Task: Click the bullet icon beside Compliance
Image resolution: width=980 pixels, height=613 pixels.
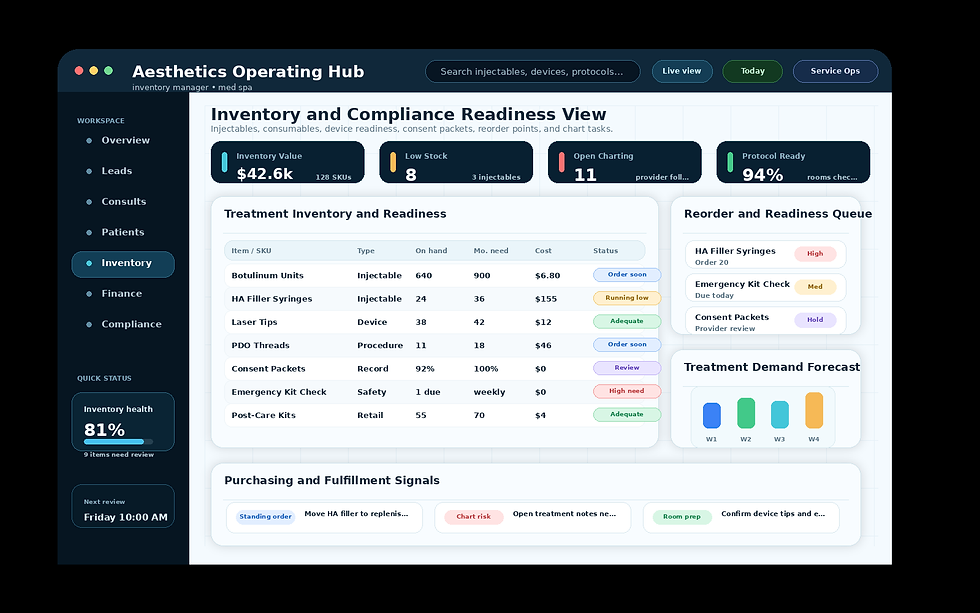Action: pyautogui.click(x=89, y=324)
